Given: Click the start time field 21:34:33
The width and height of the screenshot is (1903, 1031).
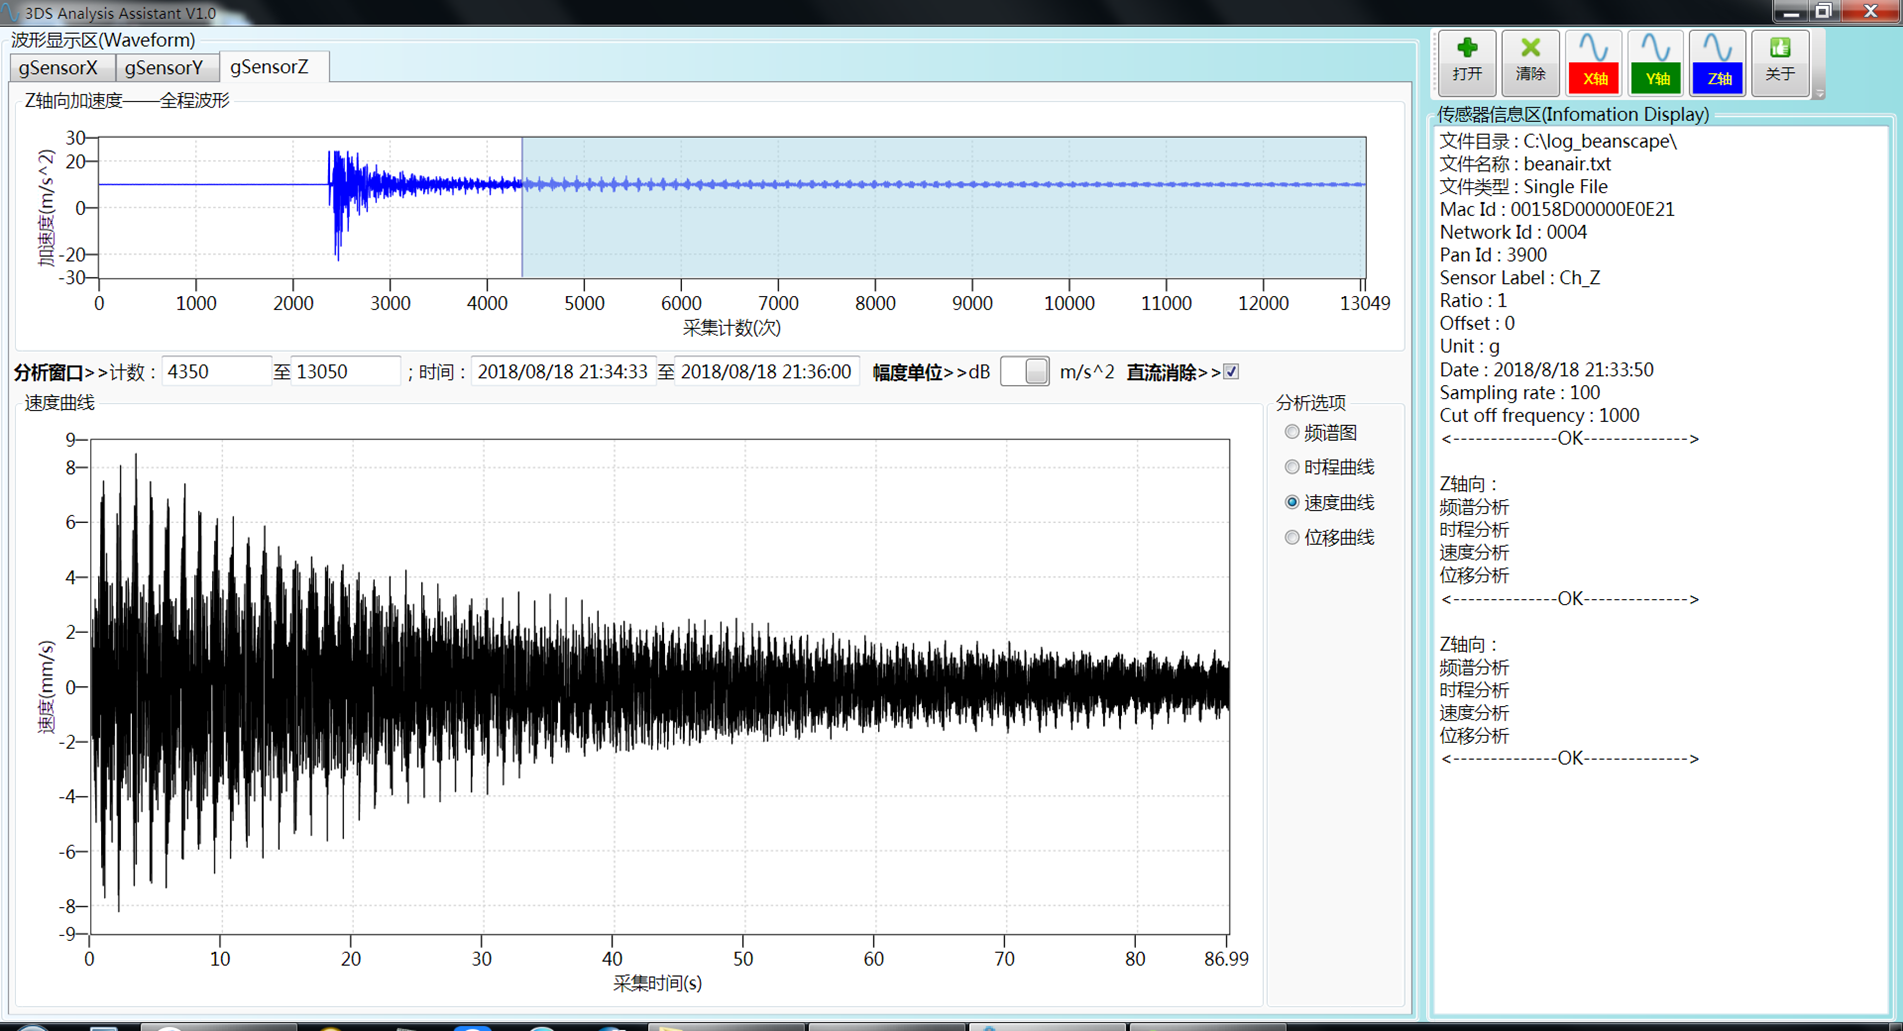Looking at the screenshot, I should pyautogui.click(x=562, y=372).
